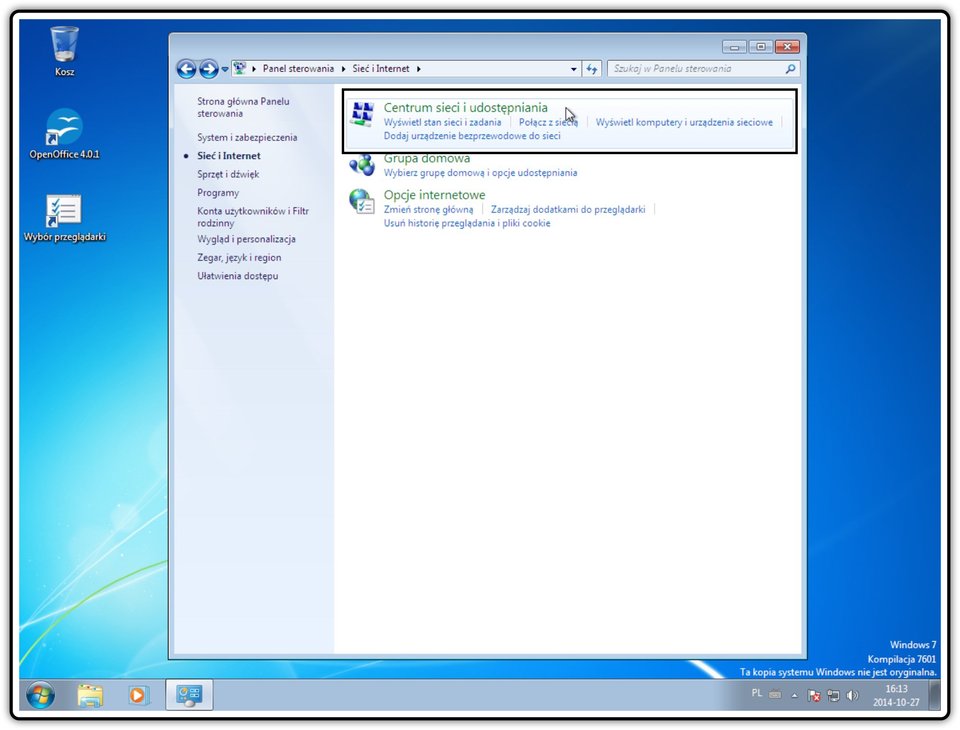Click the network tray icon

click(x=833, y=695)
